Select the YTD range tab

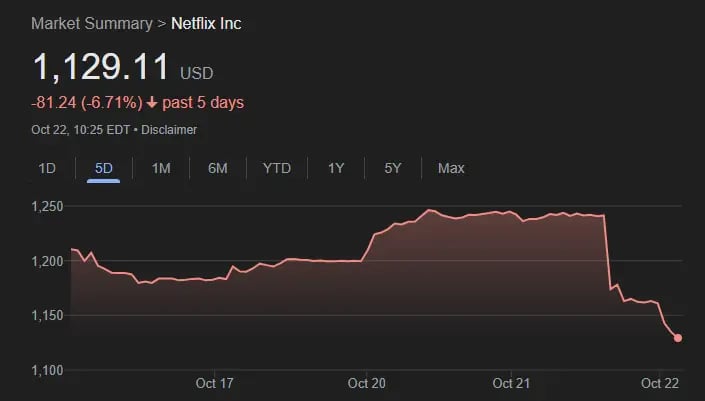coord(276,168)
